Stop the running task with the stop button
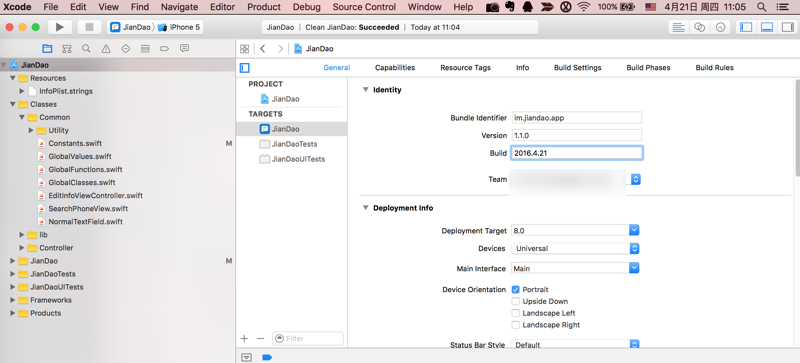 click(89, 27)
